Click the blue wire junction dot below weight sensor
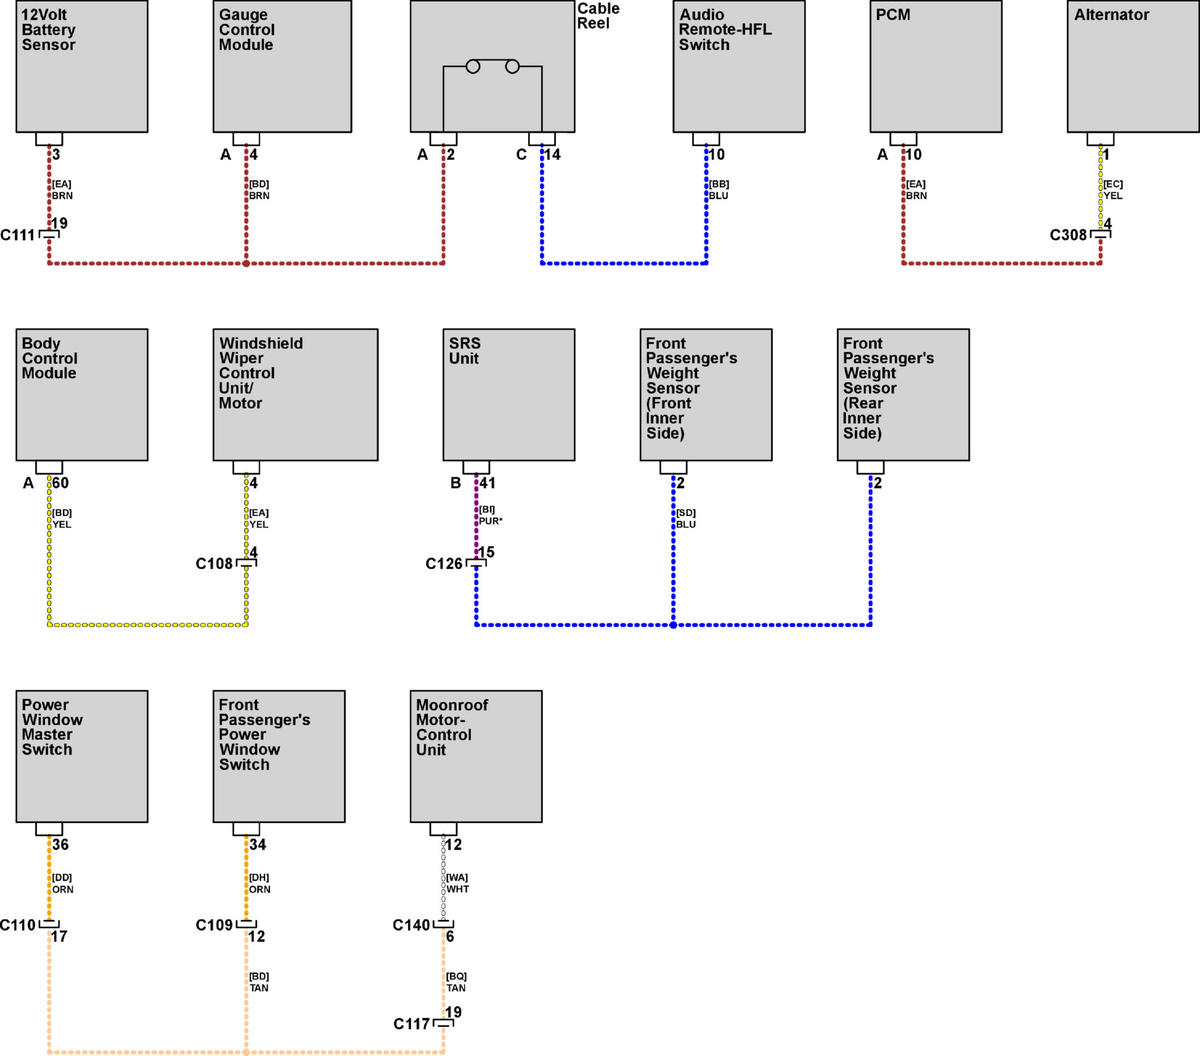1200x1056 pixels. [673, 625]
